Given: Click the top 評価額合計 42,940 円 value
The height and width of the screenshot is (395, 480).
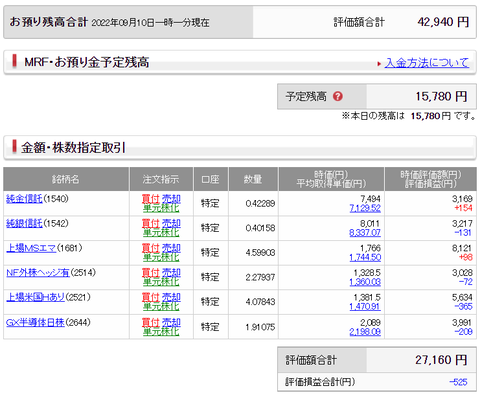Looking at the screenshot, I should click(x=443, y=22).
